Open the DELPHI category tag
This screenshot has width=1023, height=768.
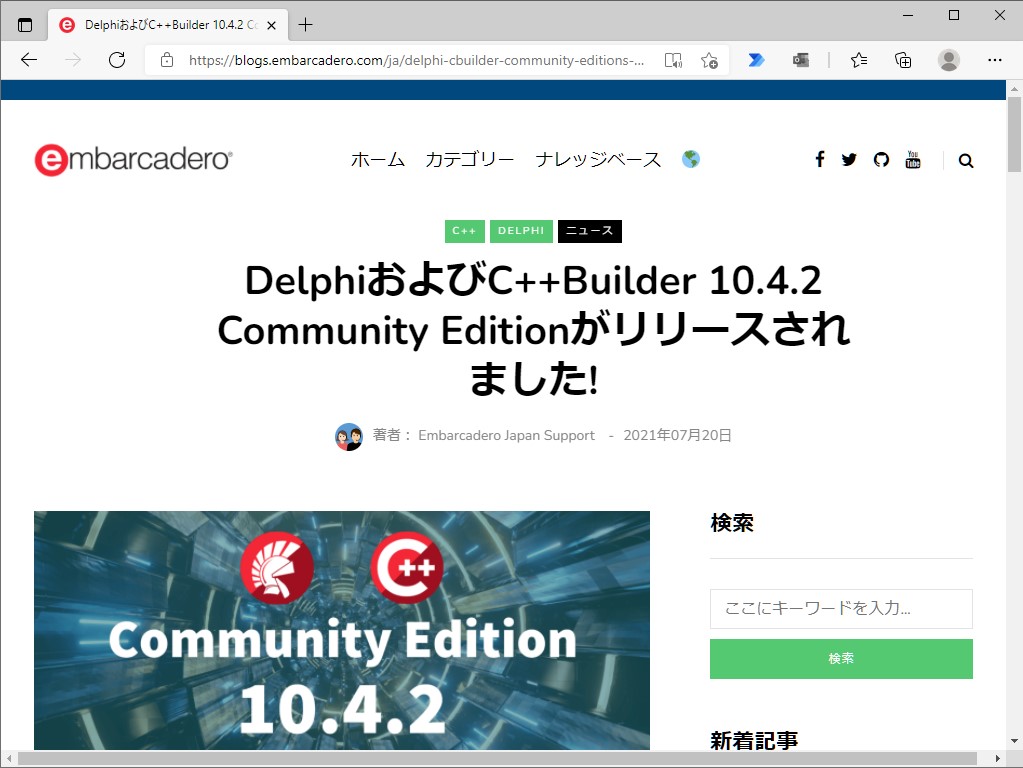[x=521, y=231]
